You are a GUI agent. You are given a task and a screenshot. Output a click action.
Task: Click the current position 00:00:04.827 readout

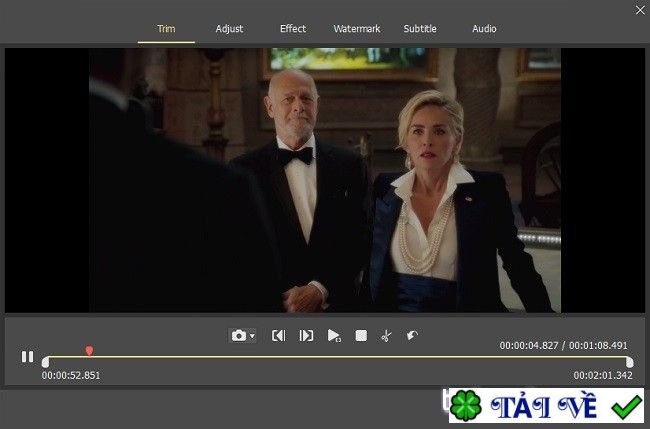click(x=529, y=345)
